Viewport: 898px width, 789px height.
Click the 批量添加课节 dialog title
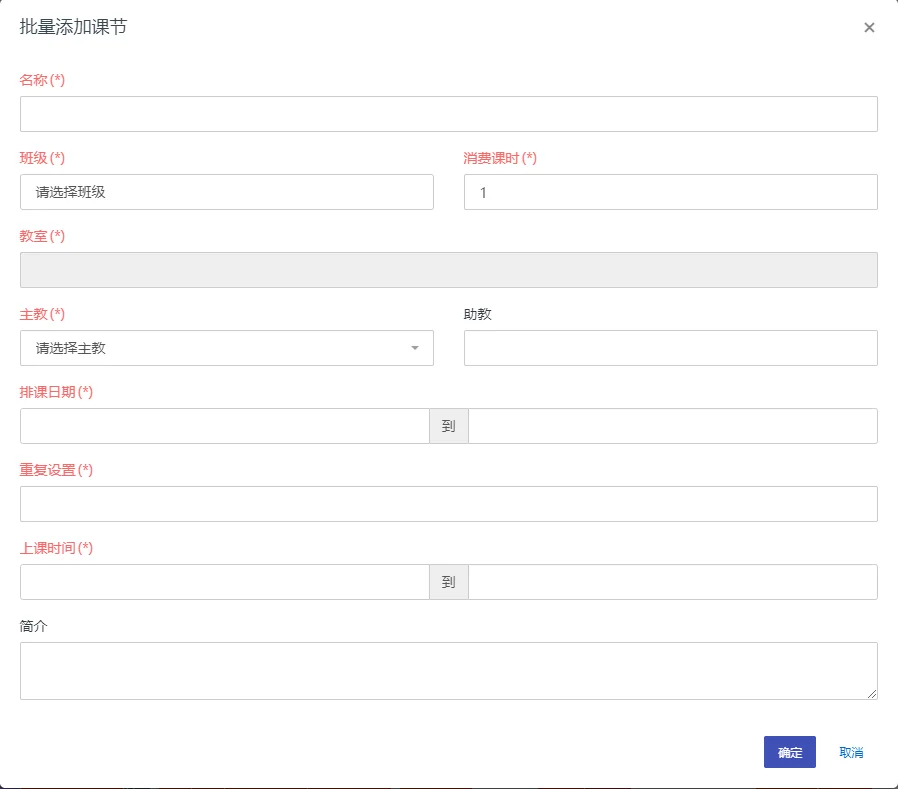[x=73, y=27]
